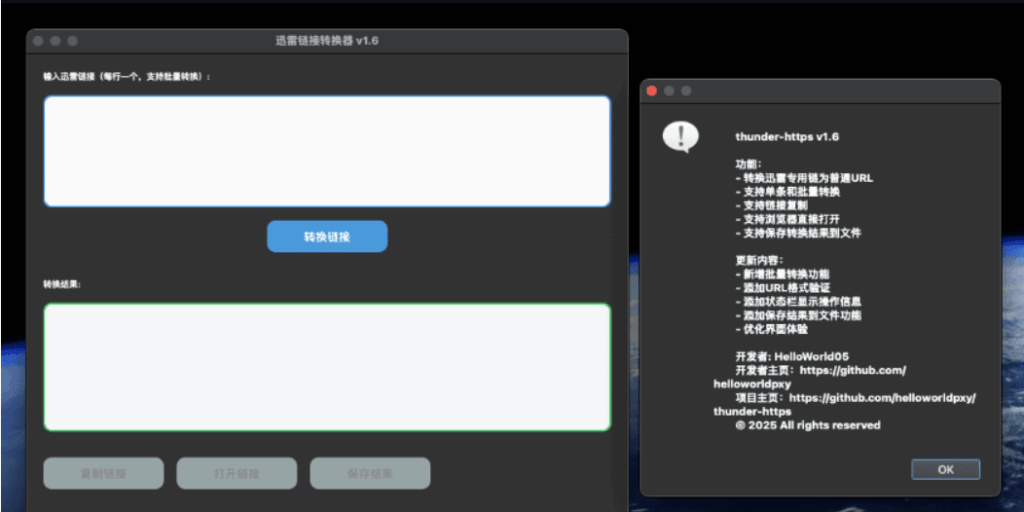Click the 转换结果 label above the output box
Image resolution: width=1024 pixels, height=512 pixels.
[x=62, y=285]
